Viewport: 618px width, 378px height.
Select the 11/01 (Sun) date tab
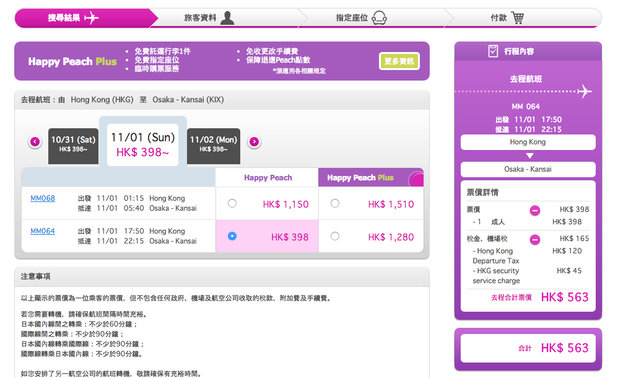click(143, 145)
